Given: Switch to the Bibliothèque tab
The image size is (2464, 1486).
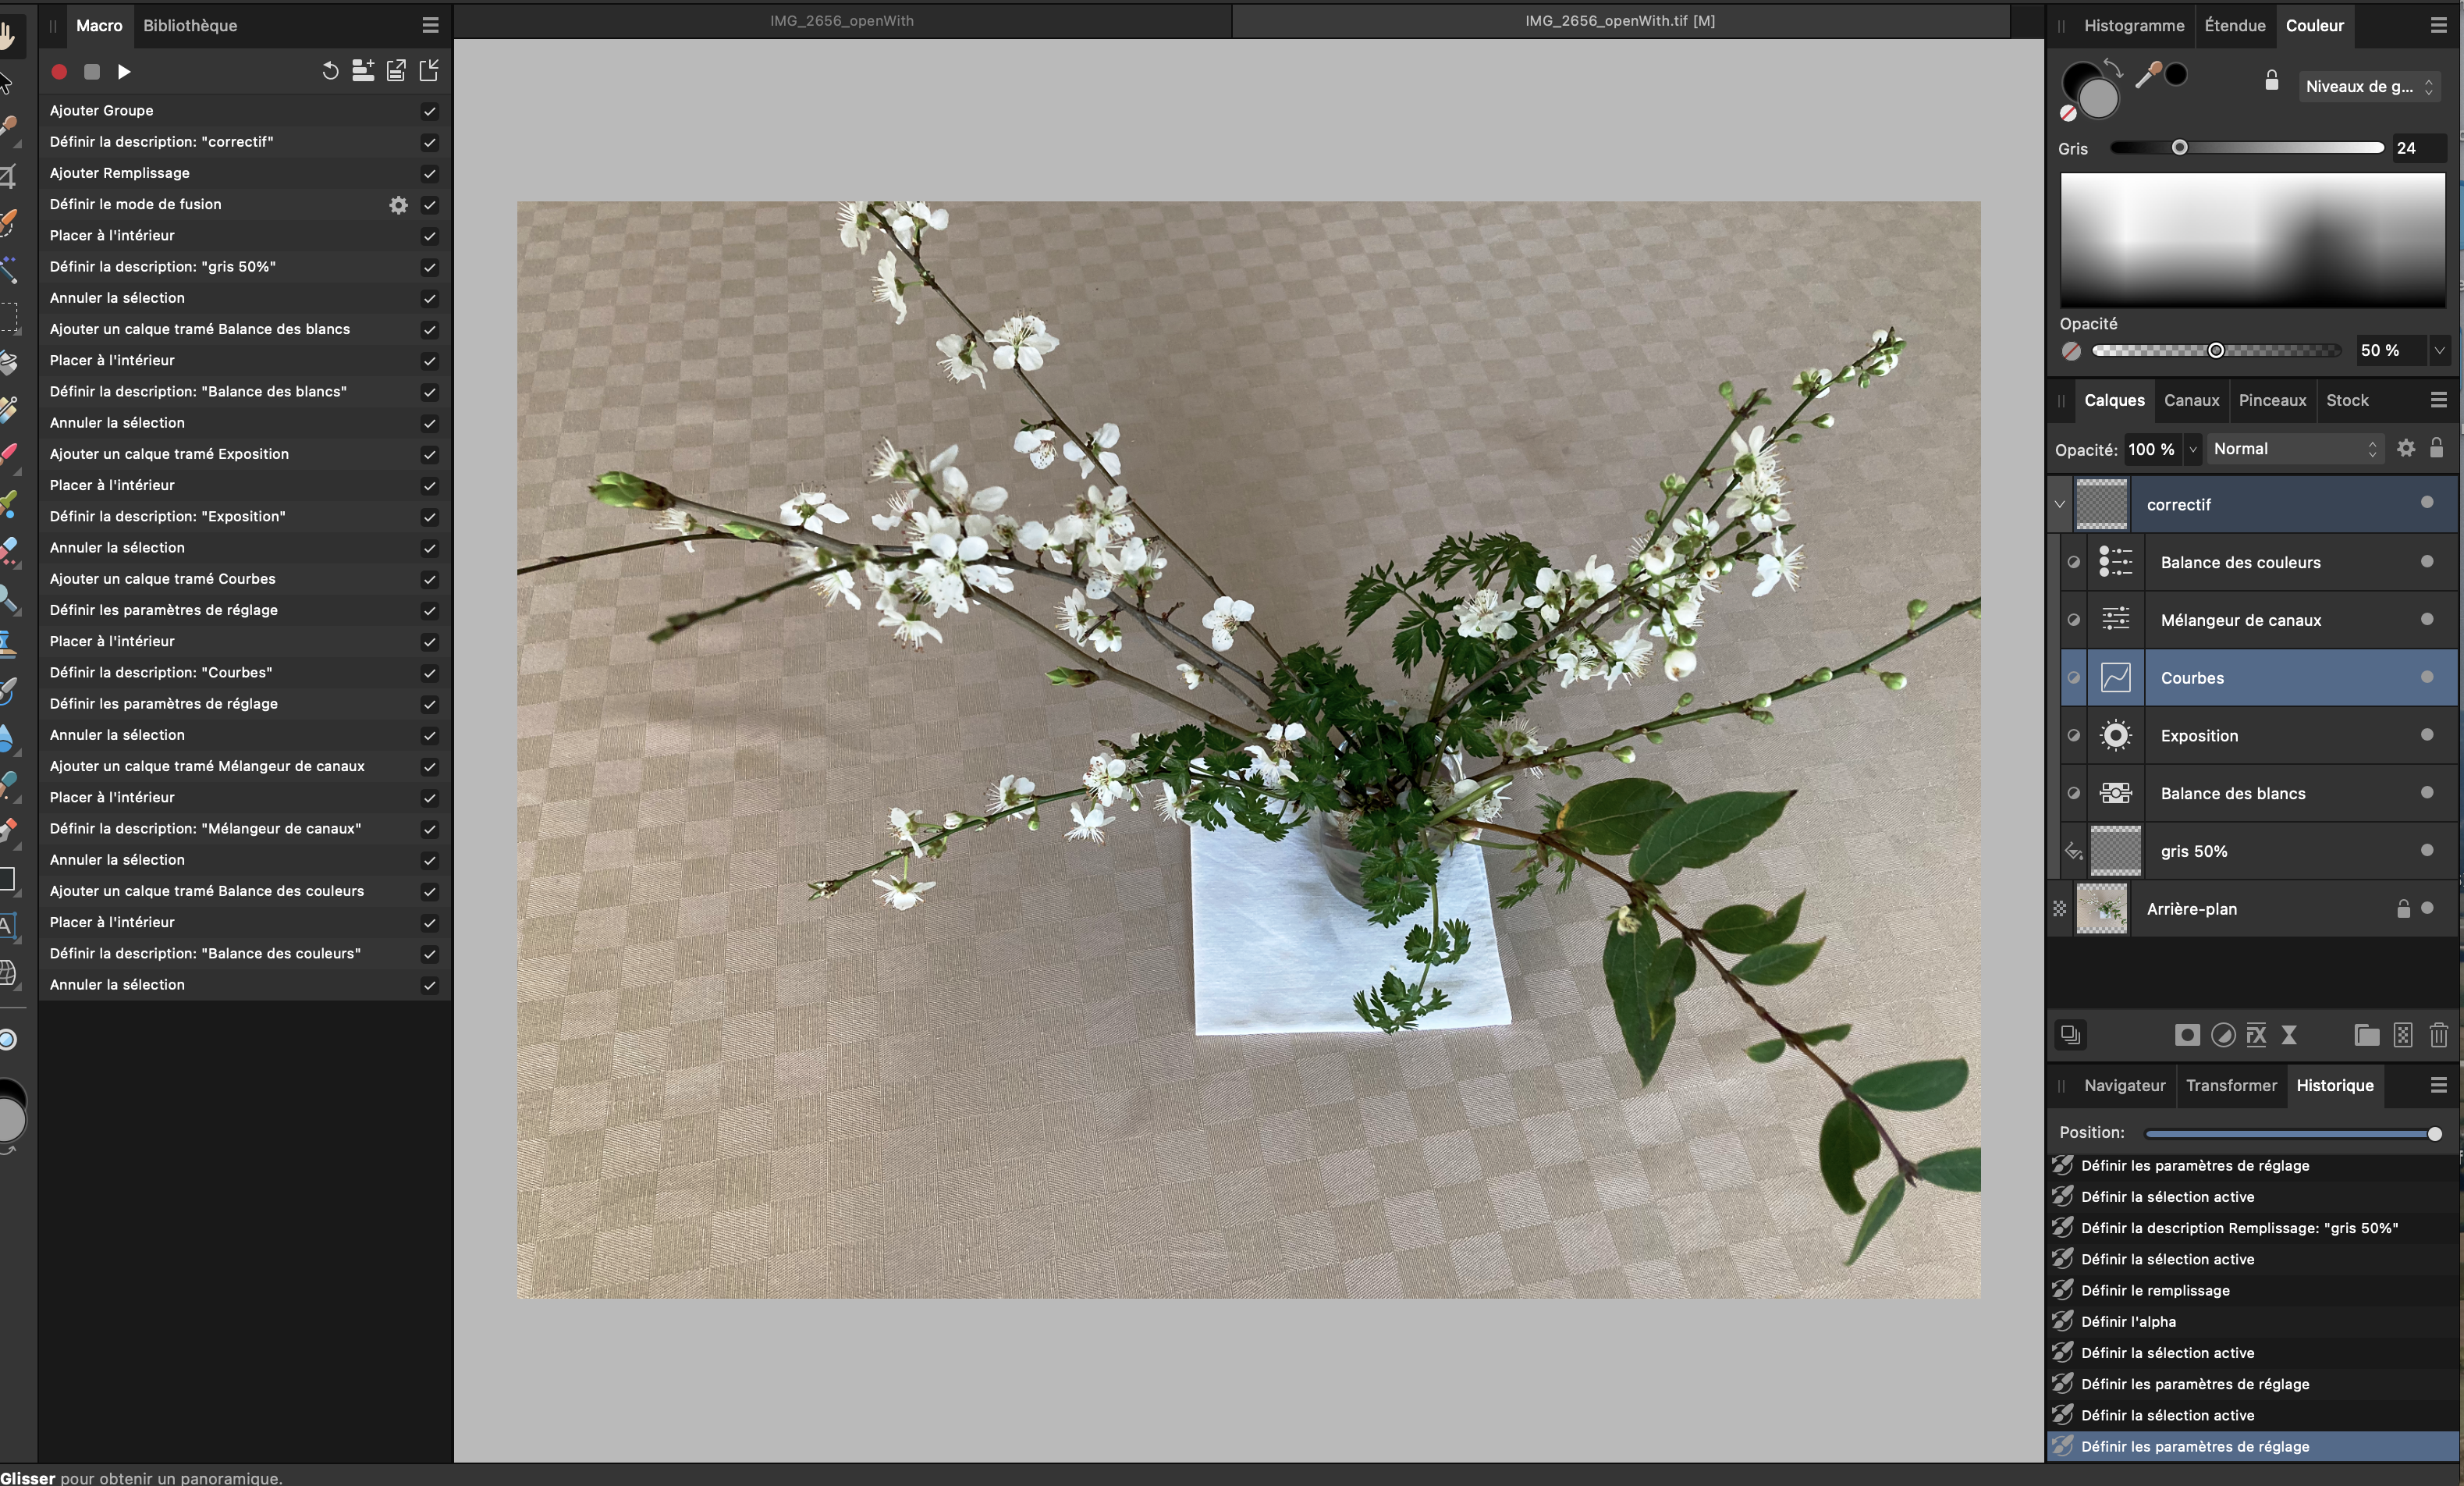Looking at the screenshot, I should [x=190, y=25].
